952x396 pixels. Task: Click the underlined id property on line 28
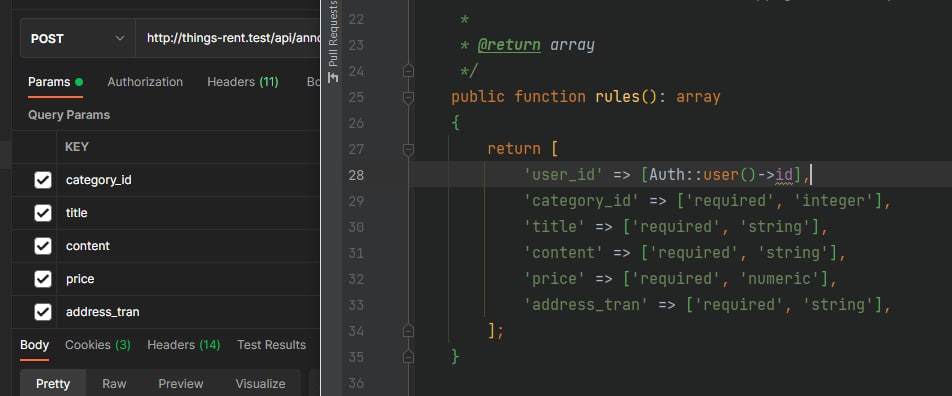pos(784,175)
